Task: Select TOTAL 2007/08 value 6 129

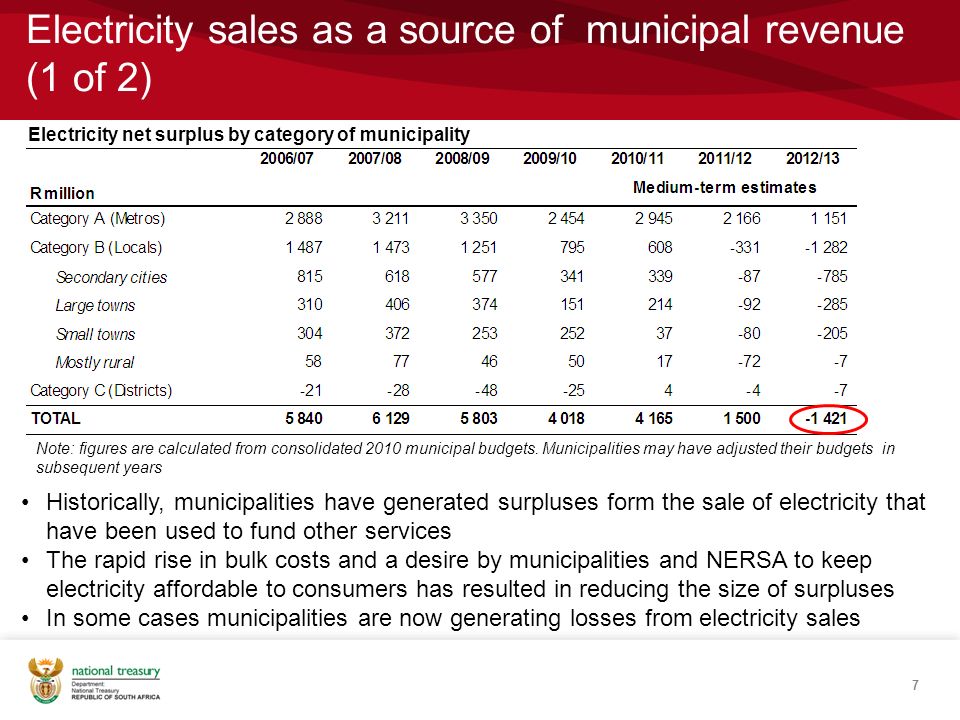Action: coord(391,419)
